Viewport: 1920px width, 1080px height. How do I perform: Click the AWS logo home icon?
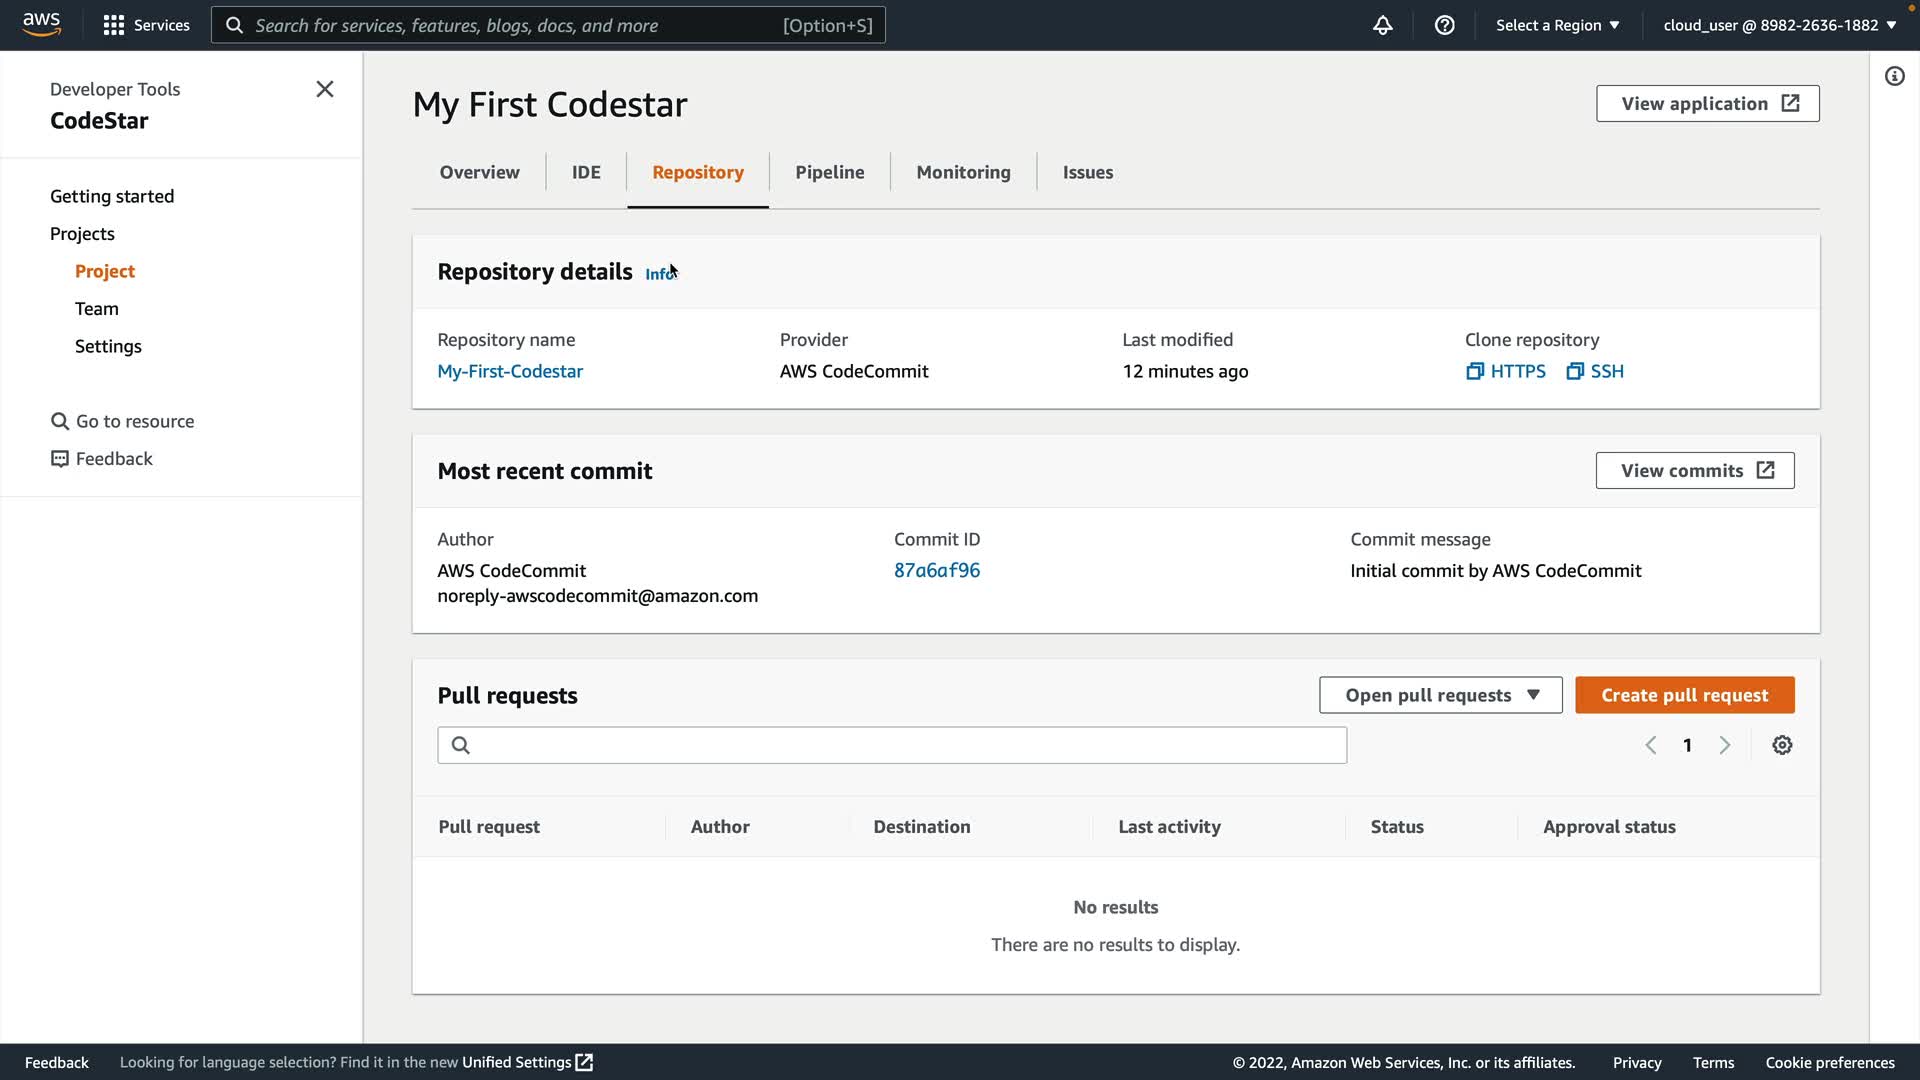click(41, 24)
